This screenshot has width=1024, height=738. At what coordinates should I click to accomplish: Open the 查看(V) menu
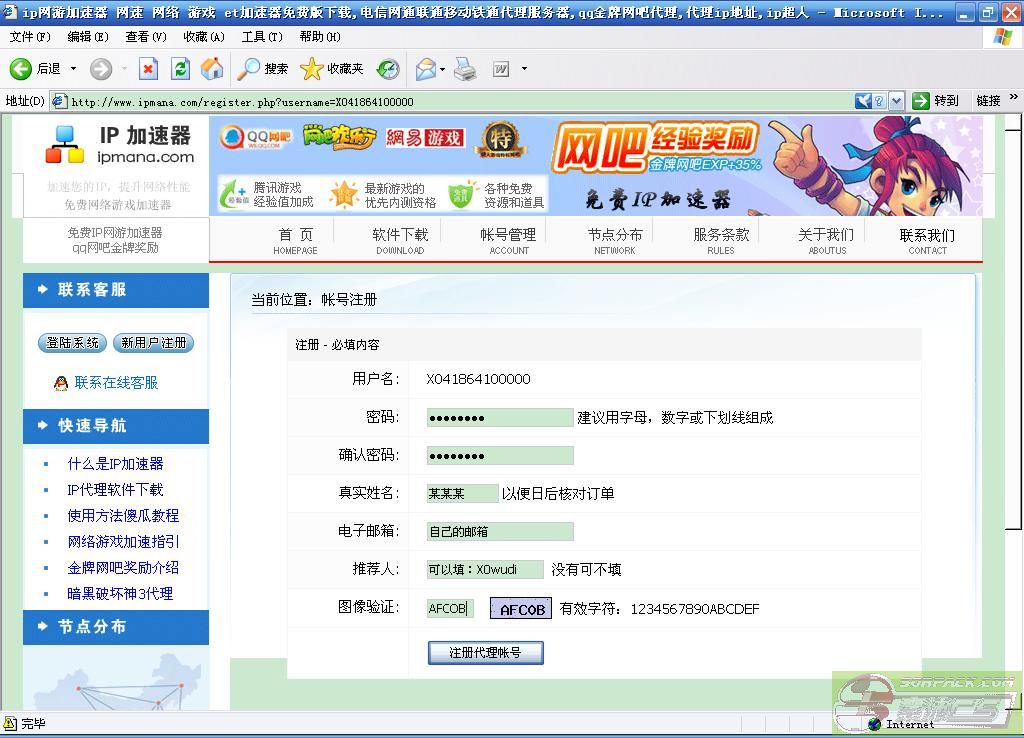(x=146, y=36)
